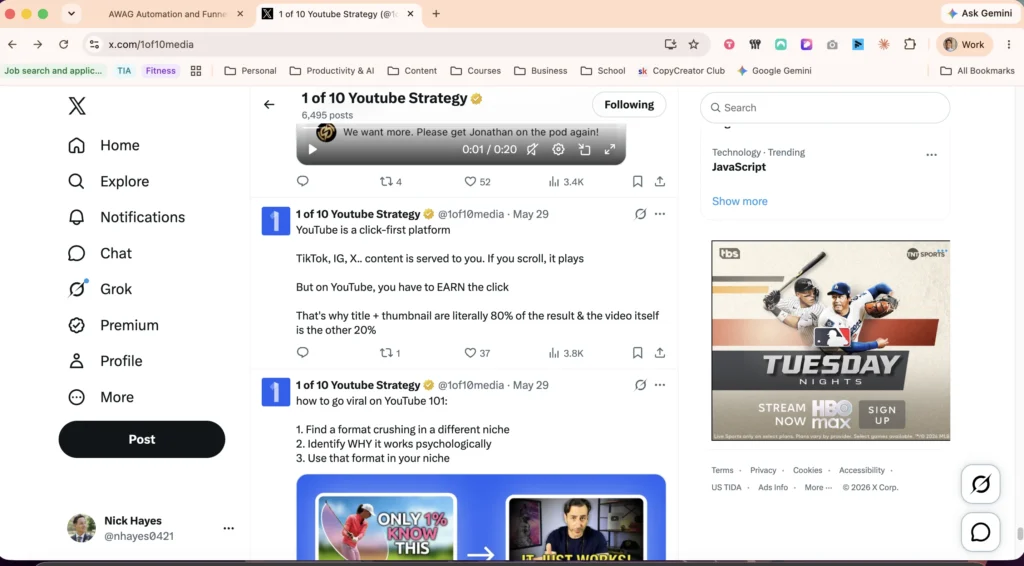Bookmark the click-first platform post
This screenshot has height=566, width=1024.
tap(637, 353)
